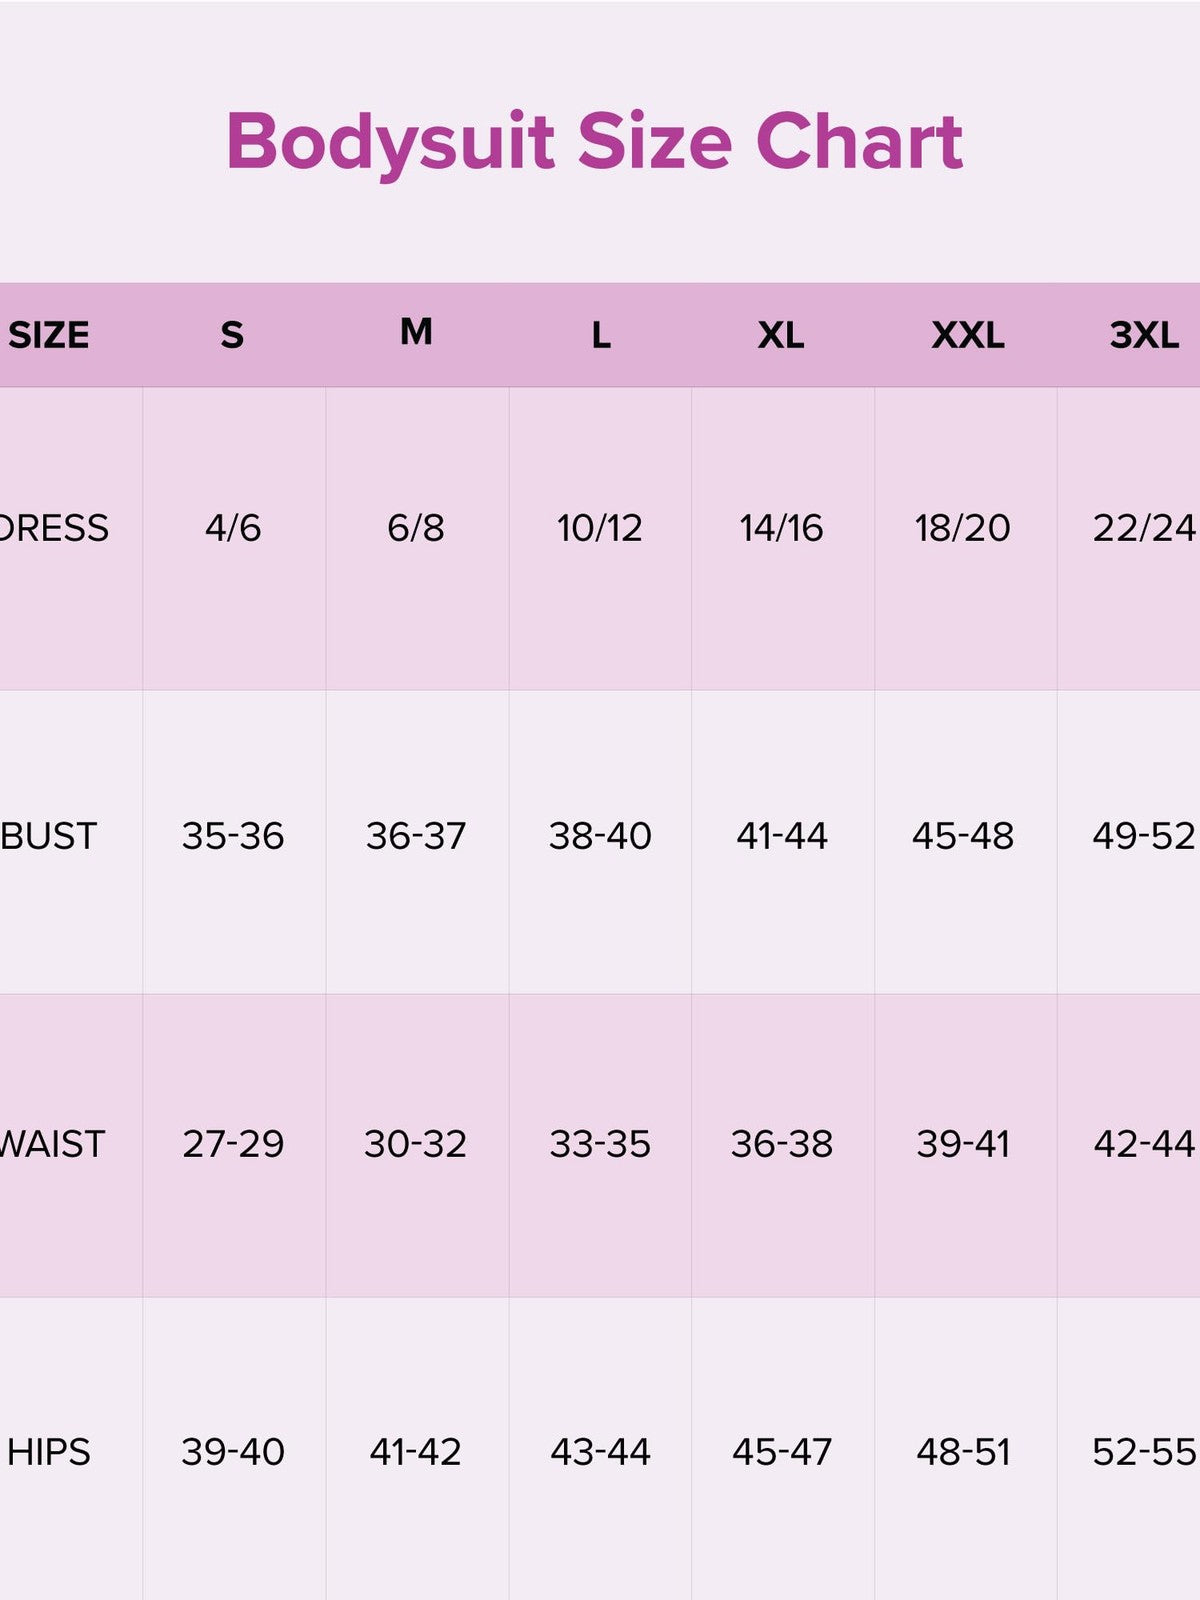Select the HIPS row label
Viewport: 1200px width, 1600px height.
(49, 1452)
